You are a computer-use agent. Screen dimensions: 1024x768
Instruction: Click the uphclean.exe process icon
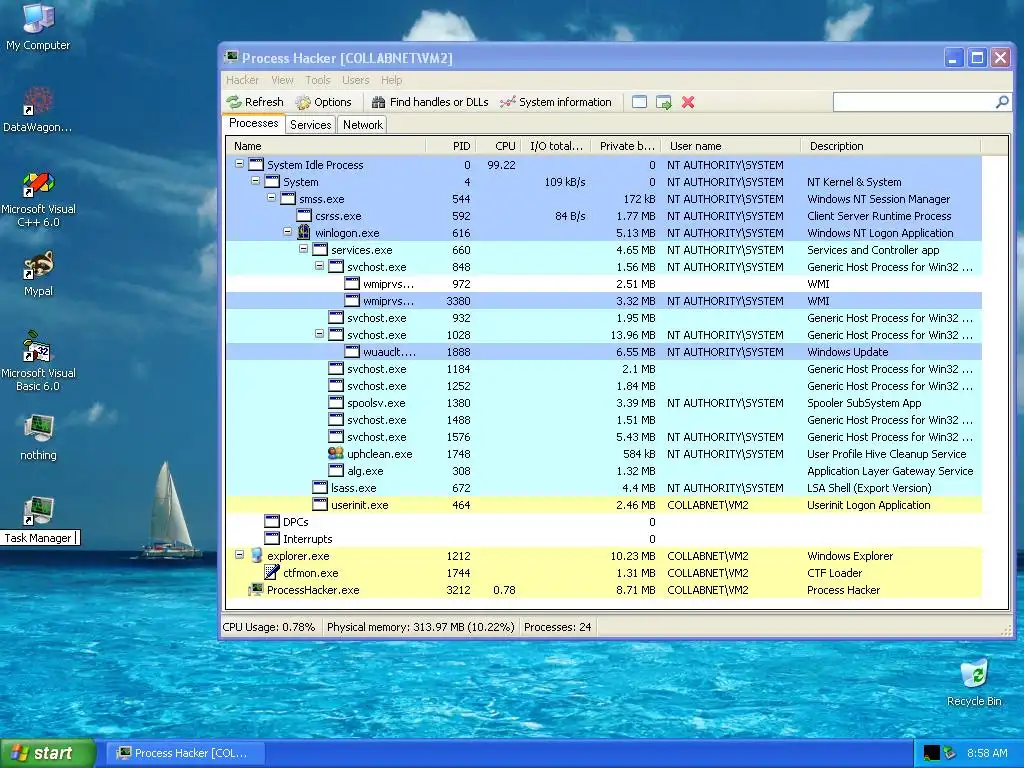pos(336,453)
